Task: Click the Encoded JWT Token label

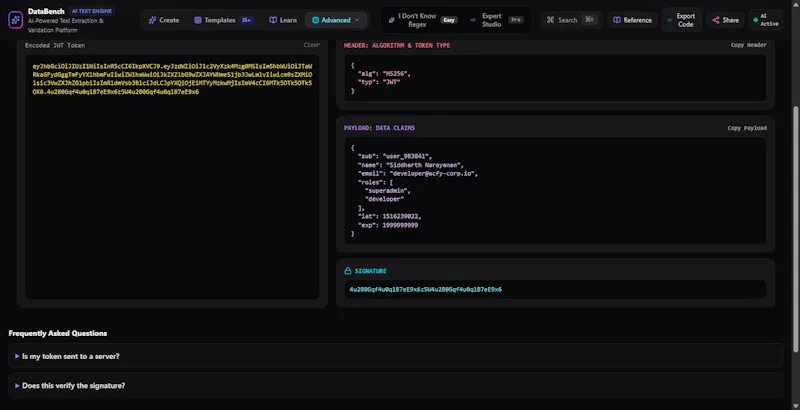Action: pyautogui.click(x=55, y=45)
